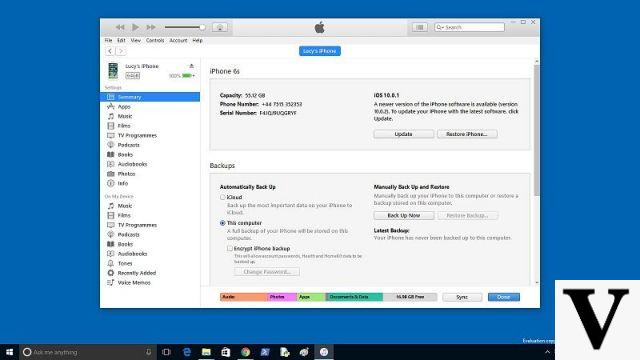Screen dimensions: 640x360
Task: Click the Photos segment of storage bar
Action: (x=282, y=297)
